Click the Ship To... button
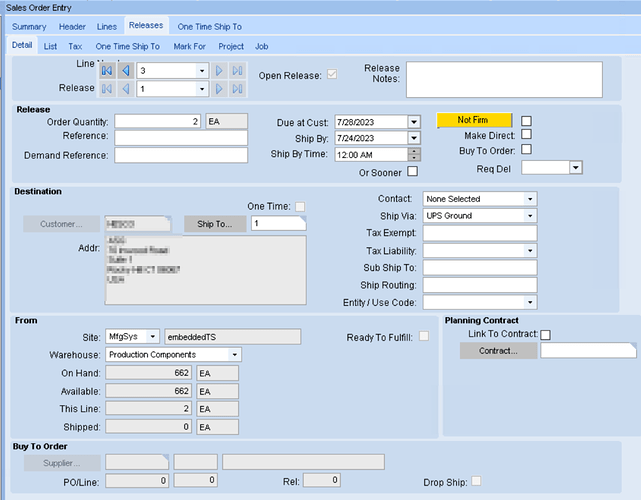 click(x=215, y=224)
